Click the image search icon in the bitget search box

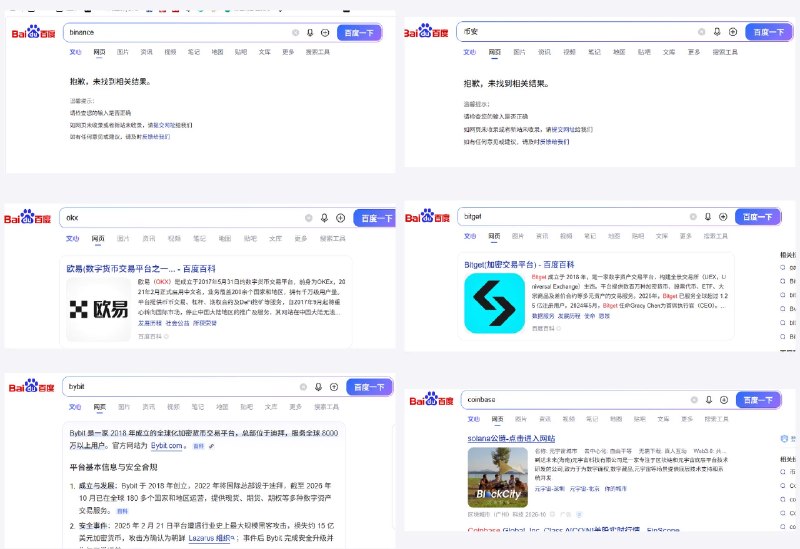pyautogui.click(x=723, y=217)
